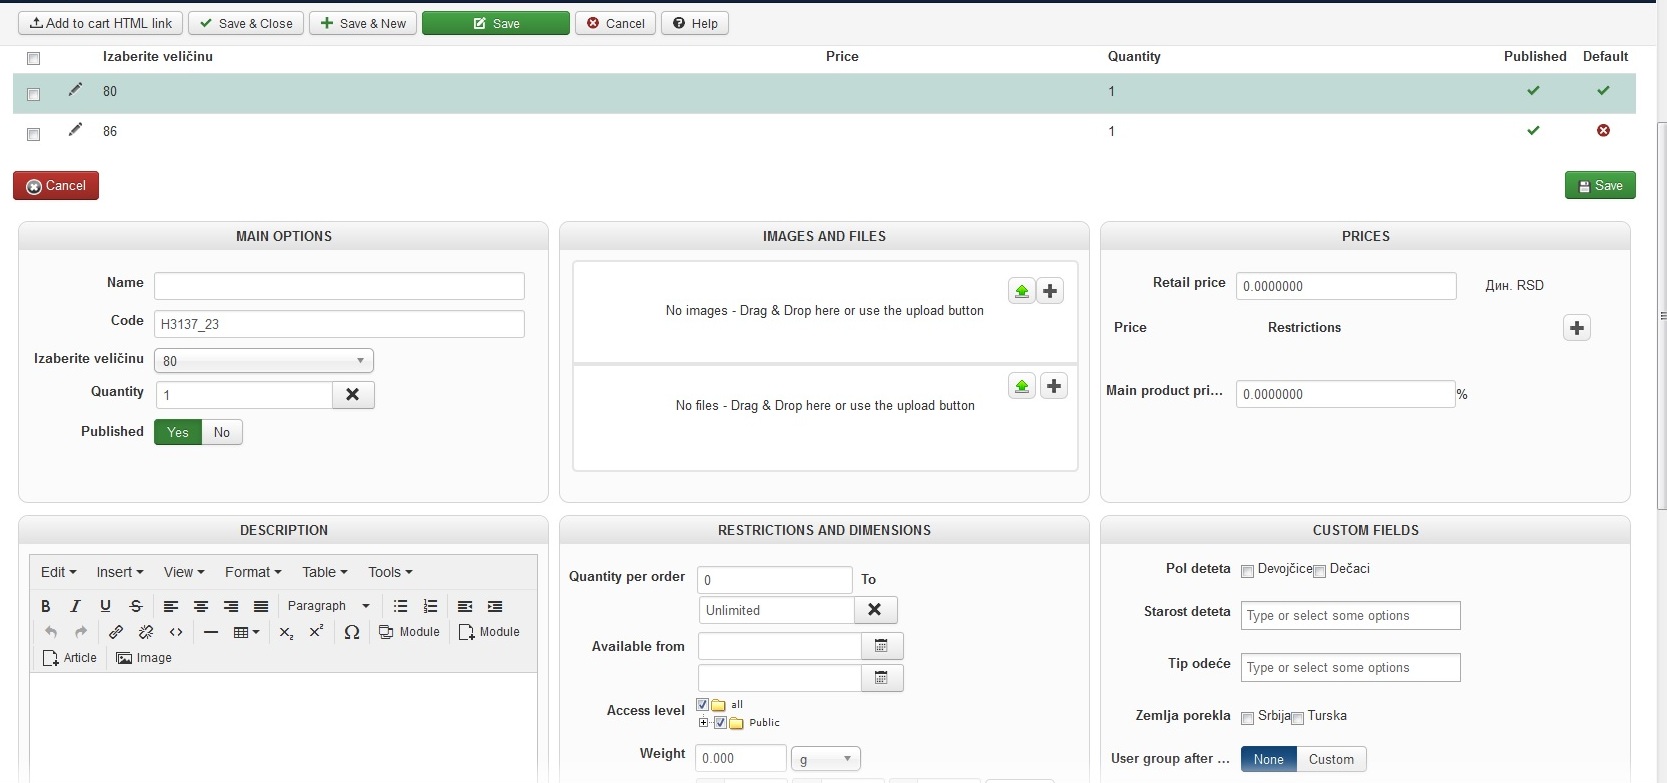Open the Paragraph format dropdown
1667x783 pixels.
pos(328,606)
